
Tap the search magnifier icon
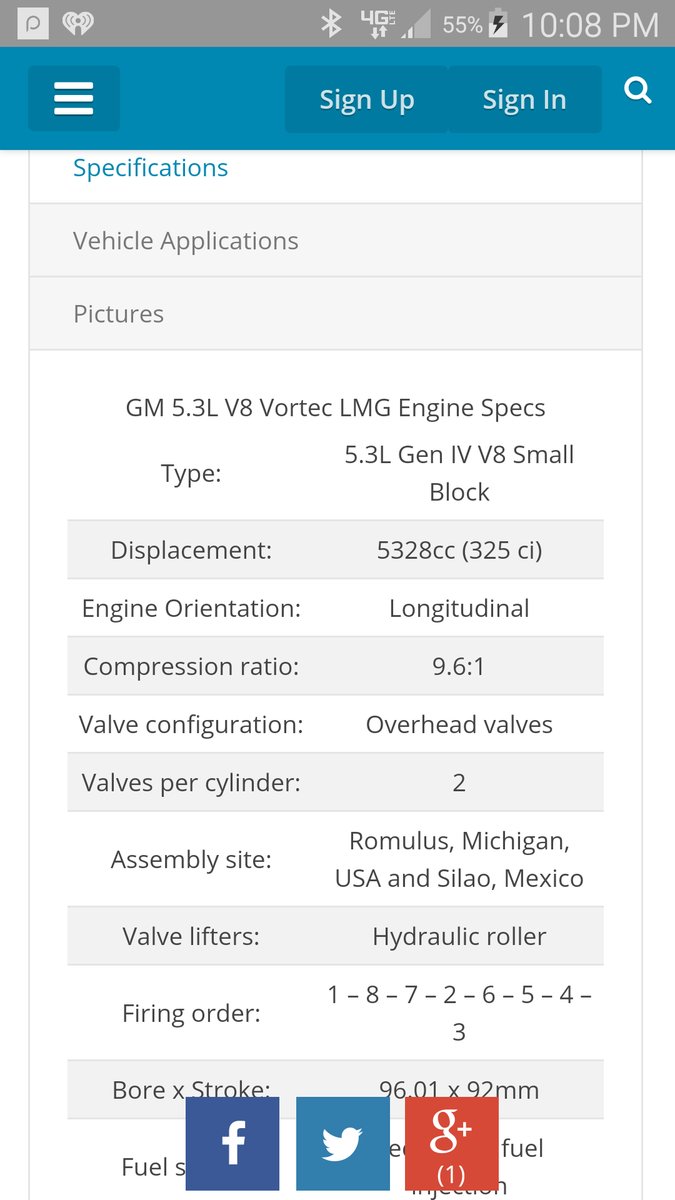[x=637, y=92]
